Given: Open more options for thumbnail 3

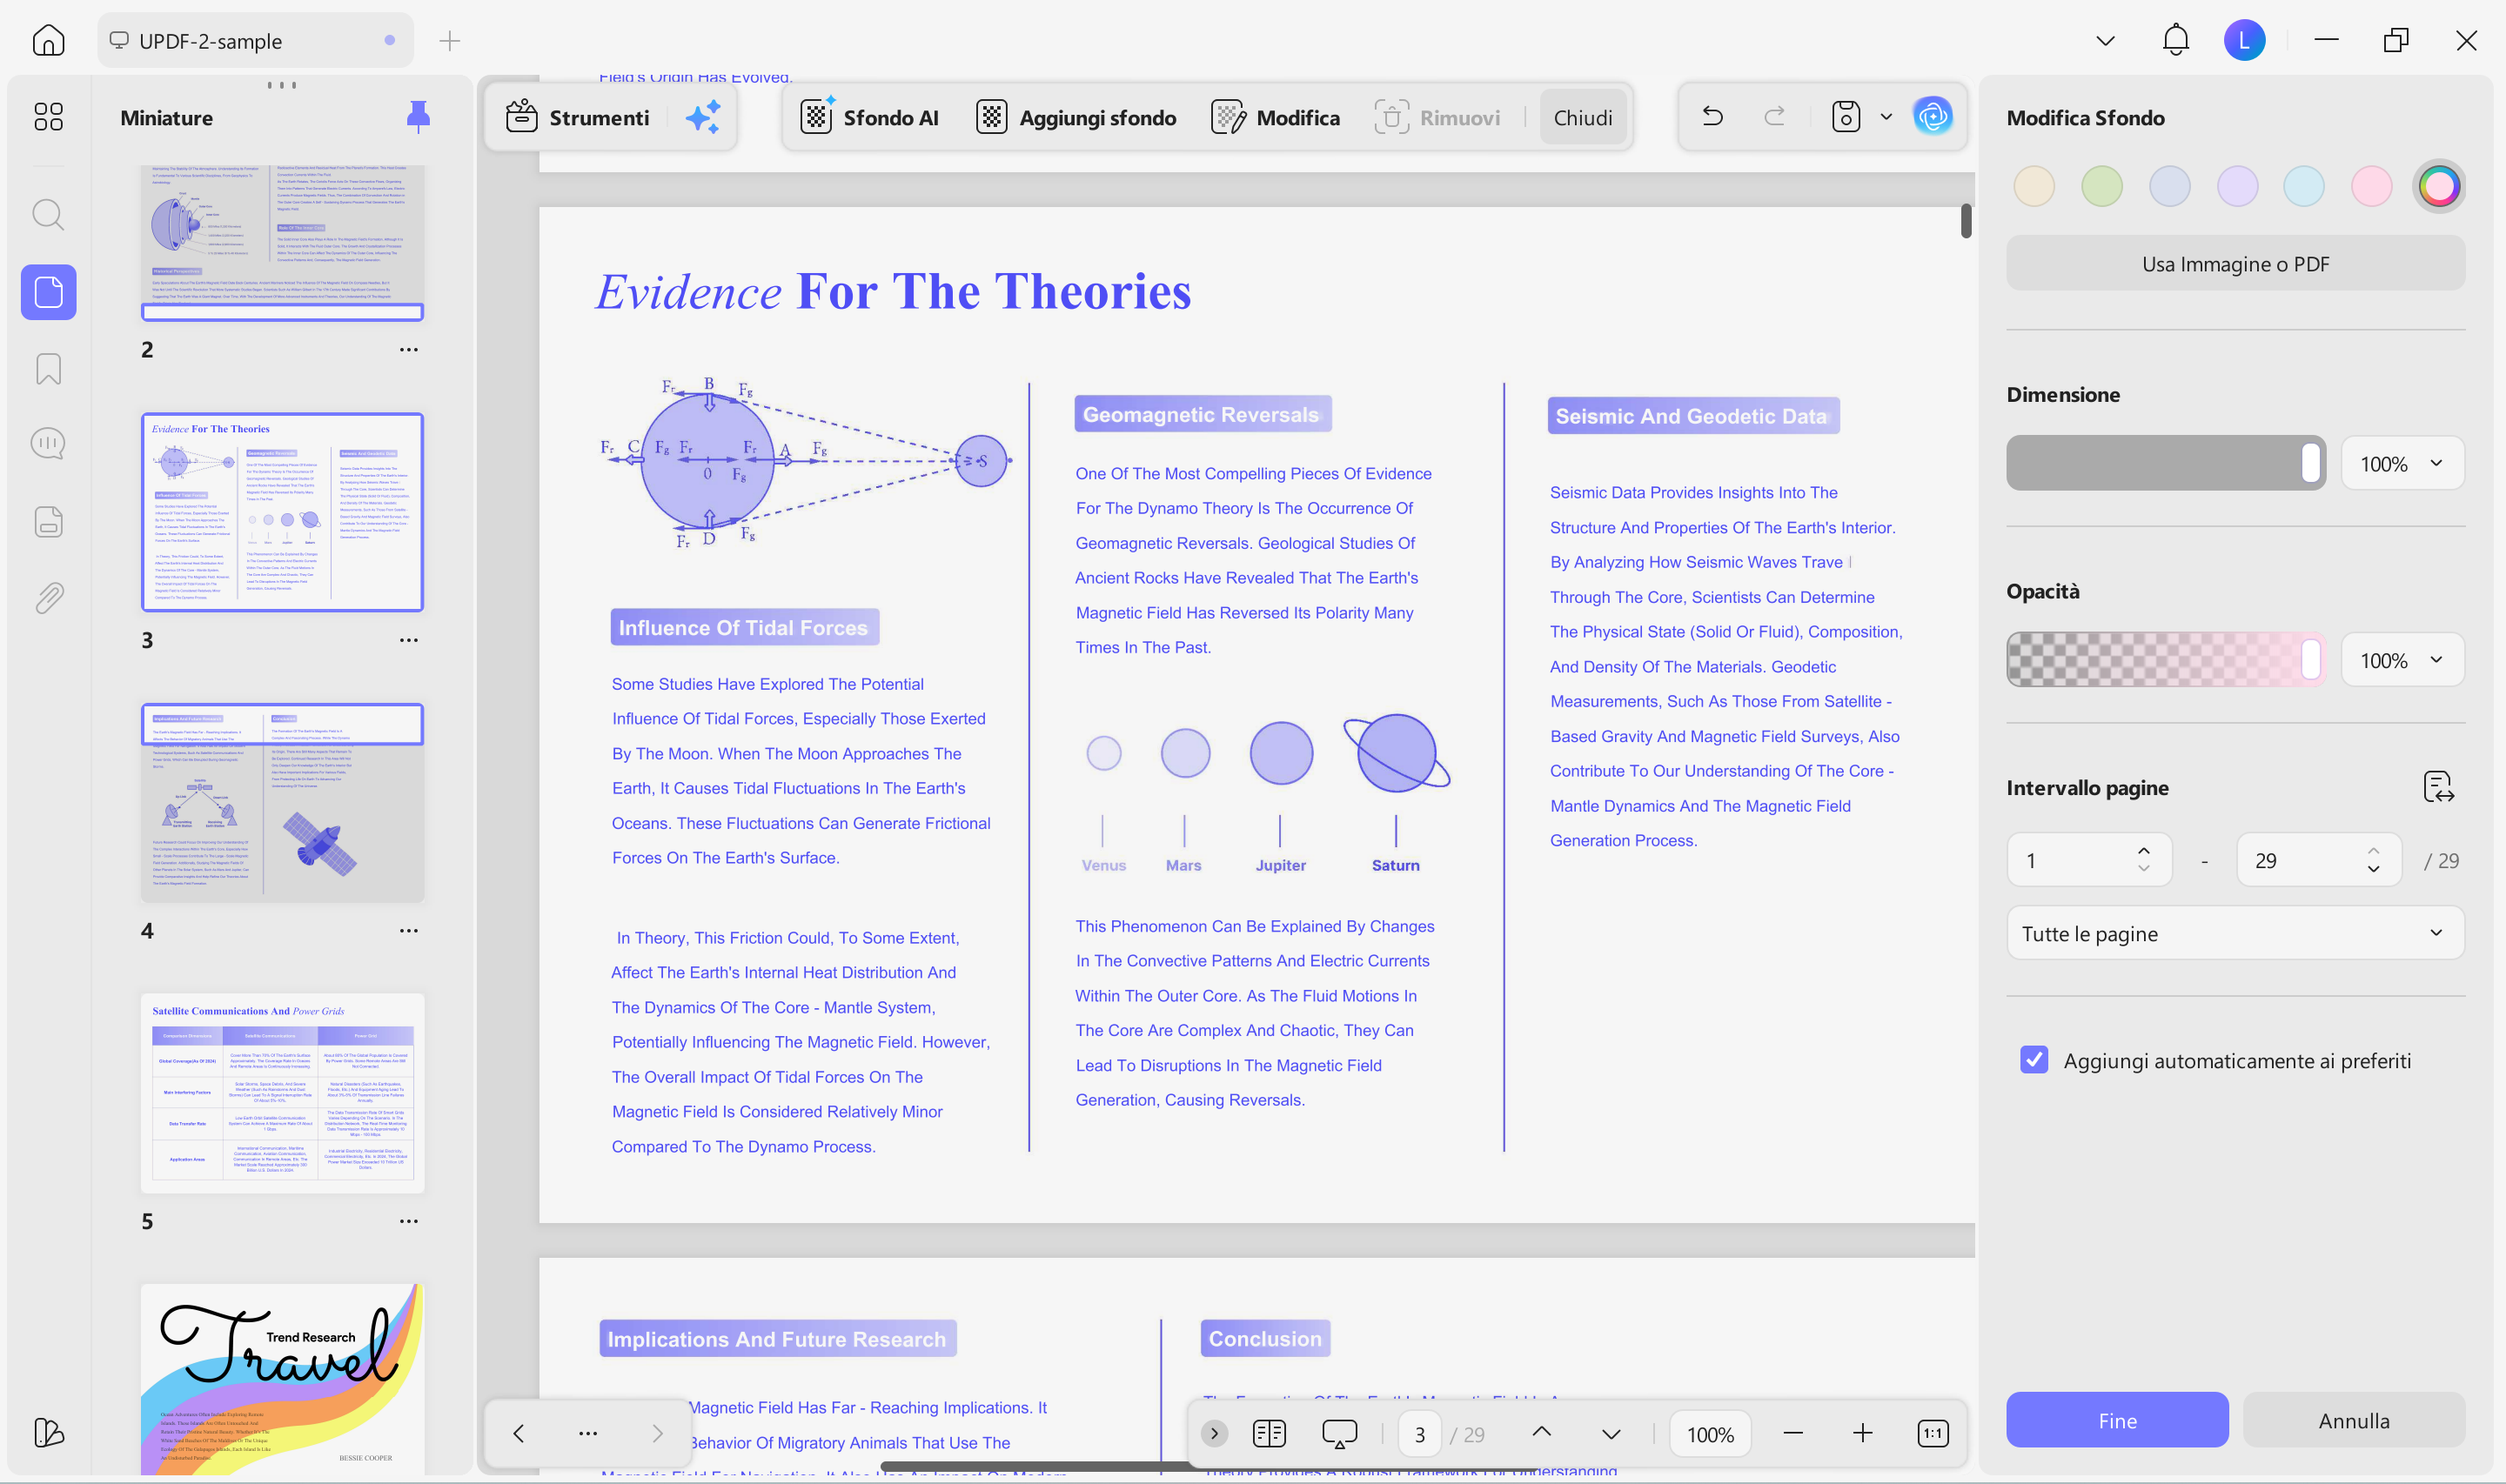Looking at the screenshot, I should pyautogui.click(x=408, y=640).
